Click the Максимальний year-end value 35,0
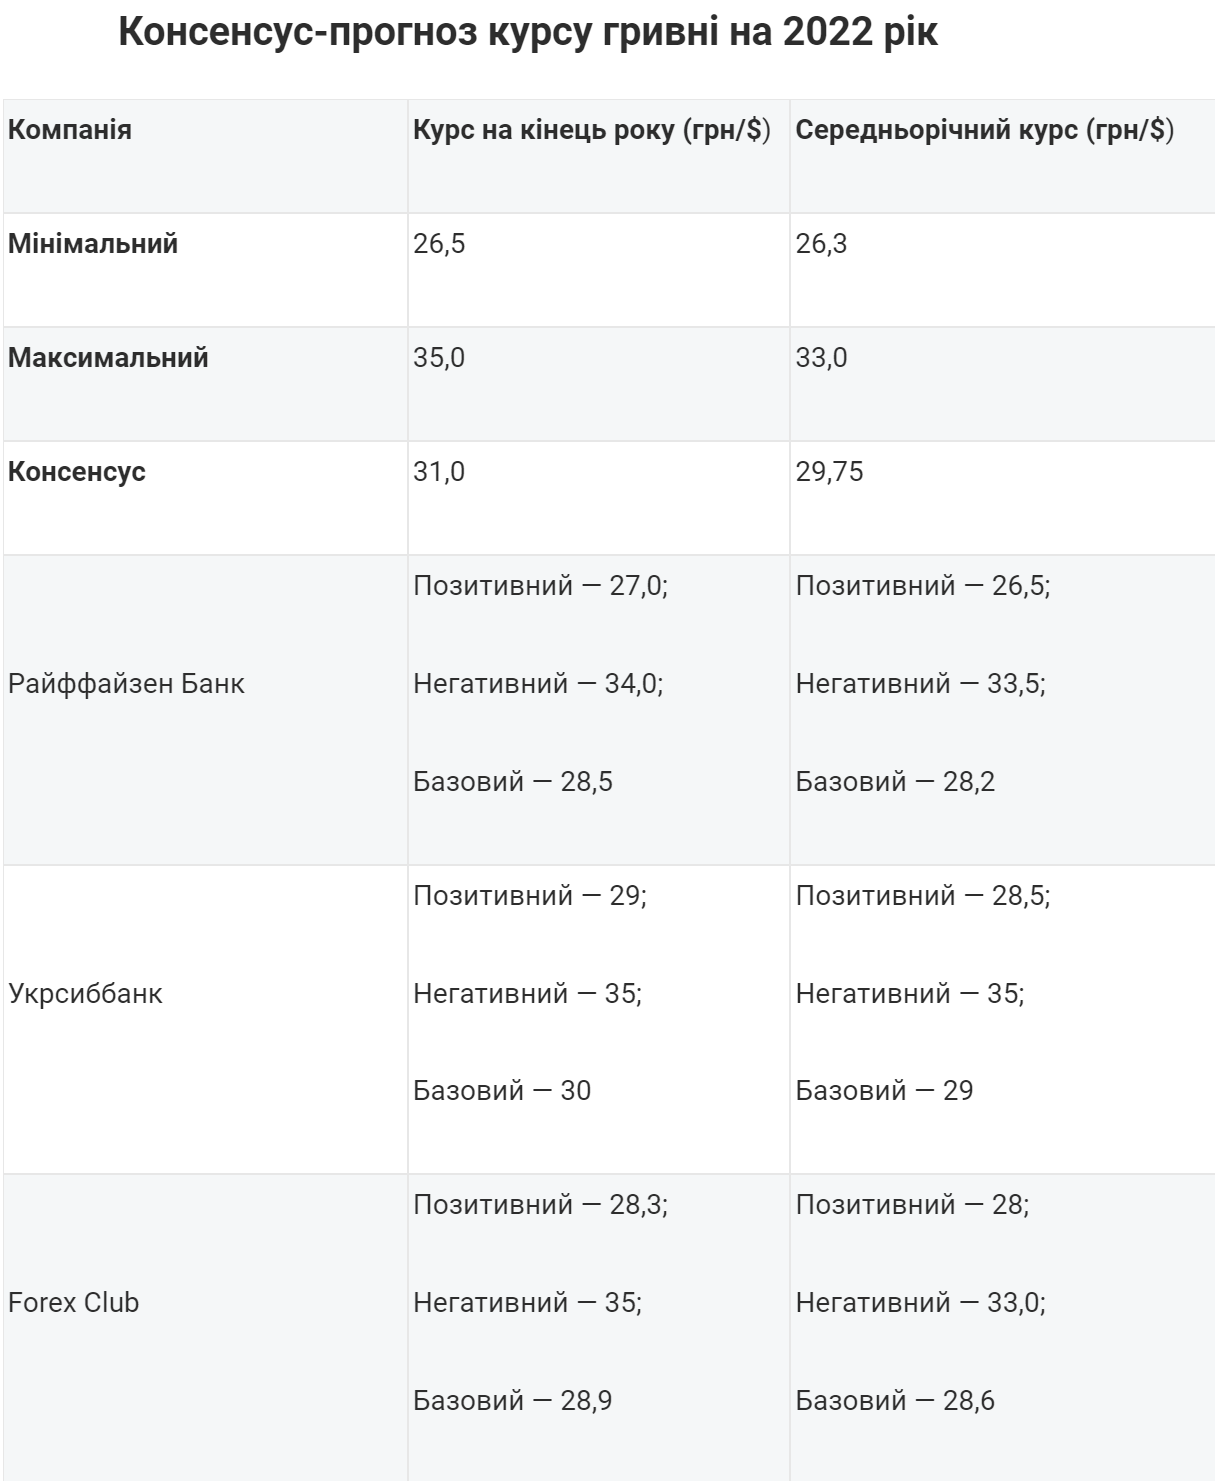 (x=439, y=358)
